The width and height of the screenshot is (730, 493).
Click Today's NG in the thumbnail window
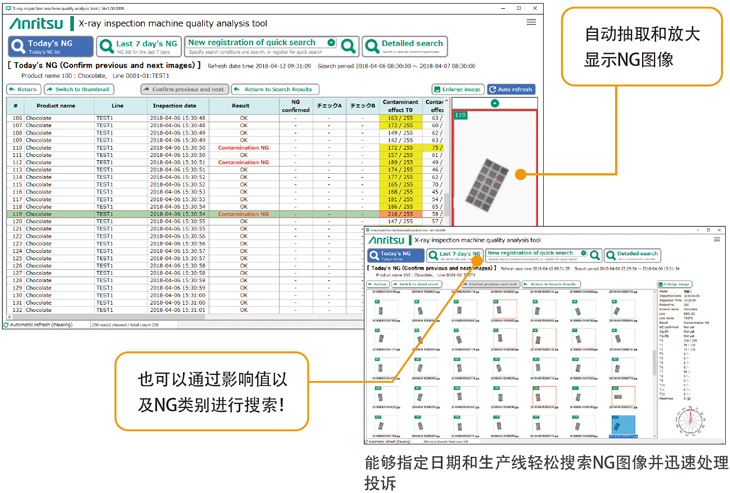[x=396, y=255]
